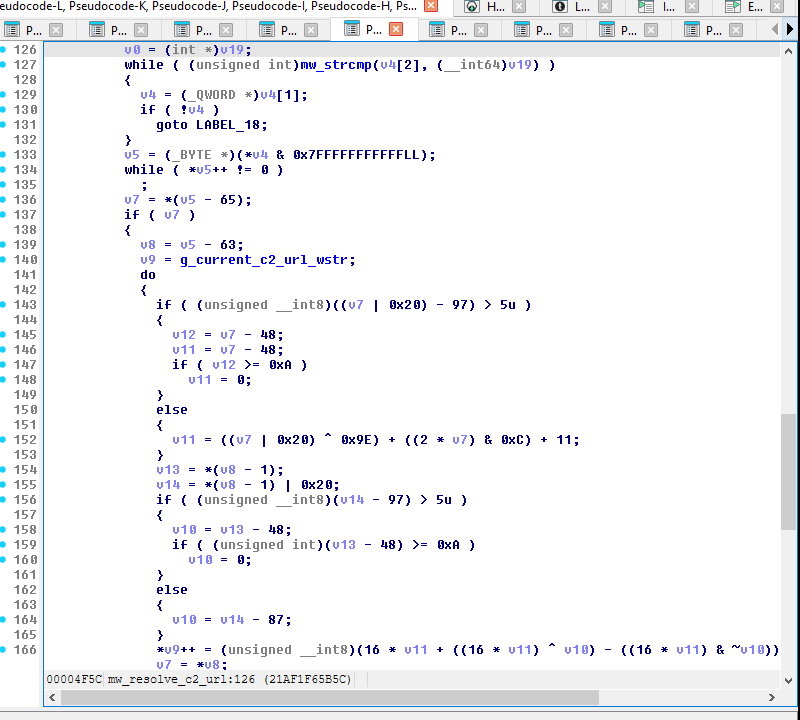Click the leftmost Pseudocode tab icon
Screen dimensions: 800x720
(11, 29)
